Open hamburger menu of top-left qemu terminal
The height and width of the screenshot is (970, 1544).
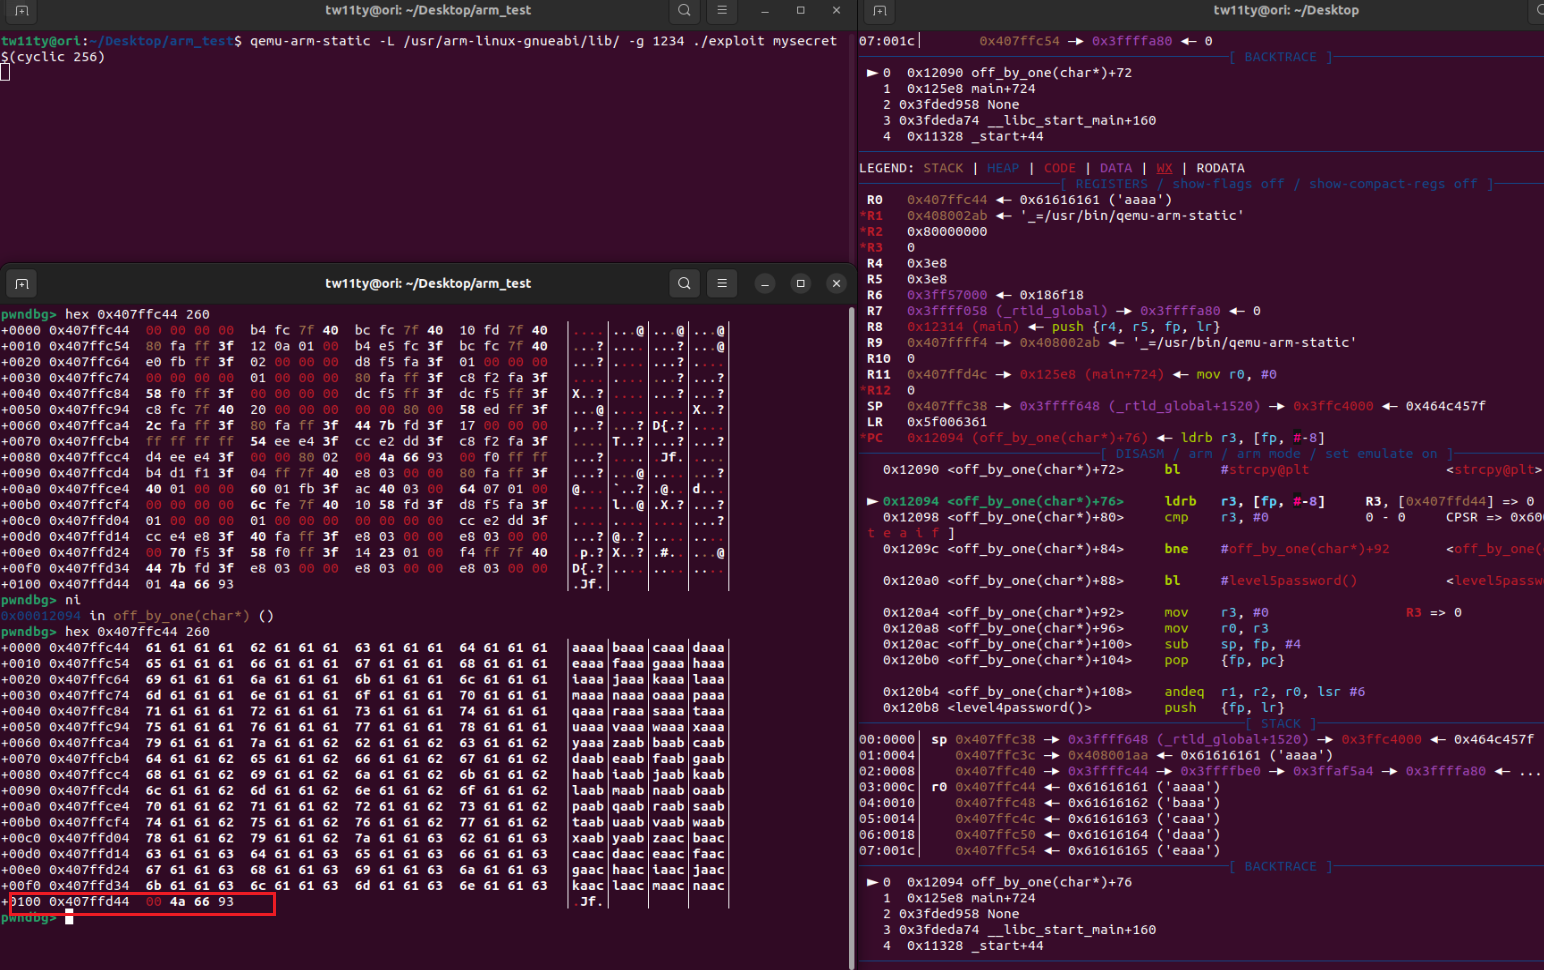point(721,10)
